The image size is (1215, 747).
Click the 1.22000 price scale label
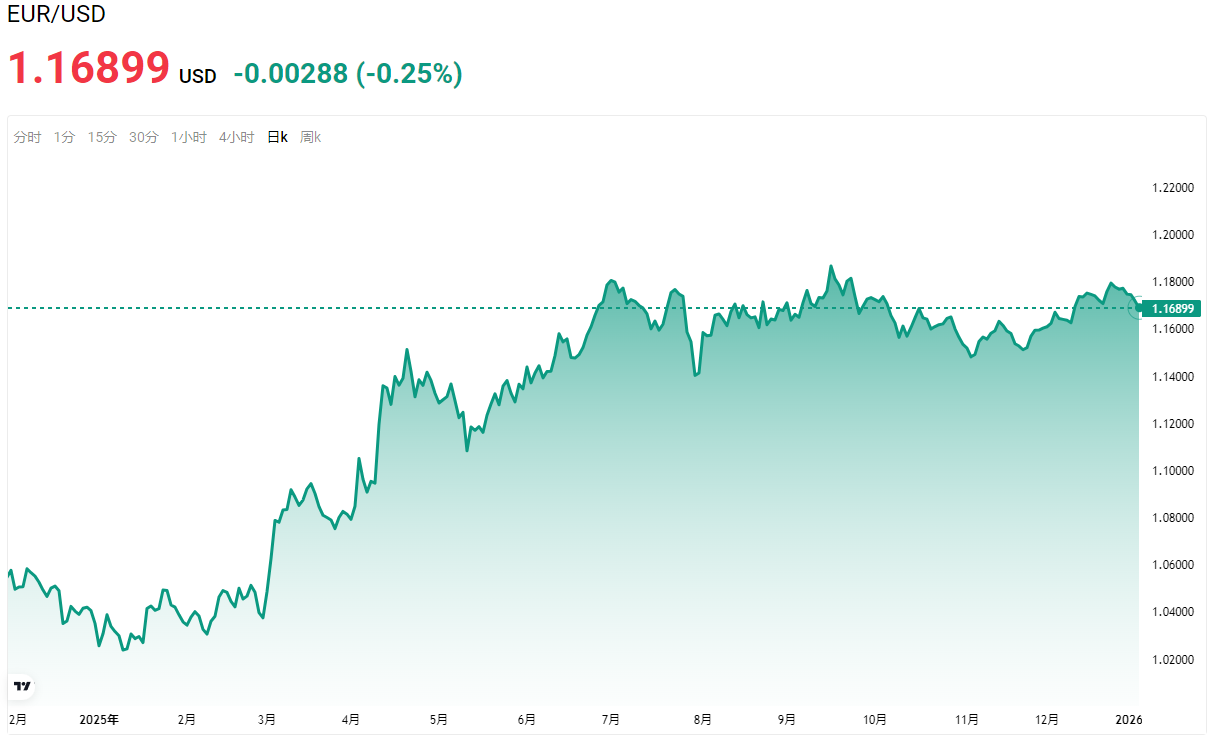coord(1173,188)
